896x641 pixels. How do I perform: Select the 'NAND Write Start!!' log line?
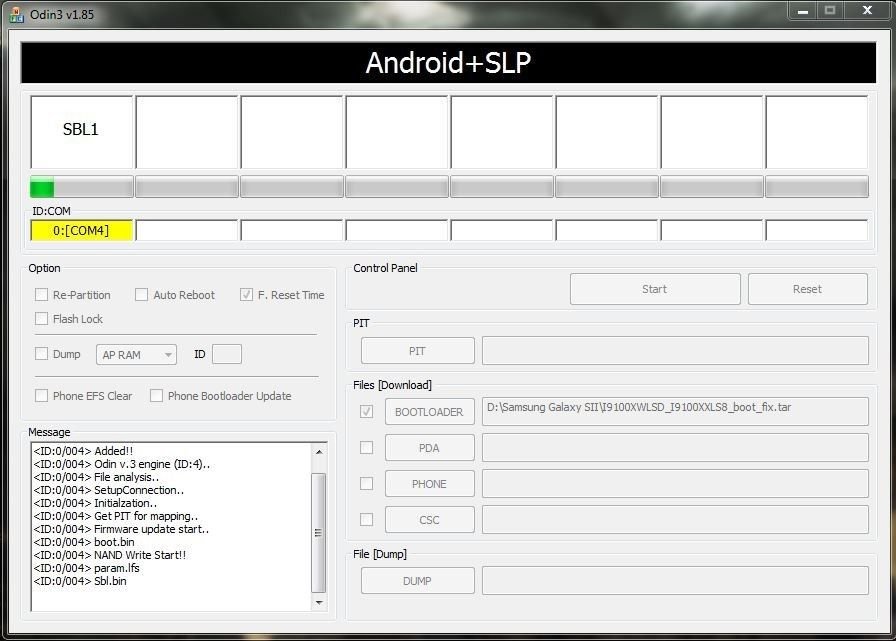[x=110, y=555]
